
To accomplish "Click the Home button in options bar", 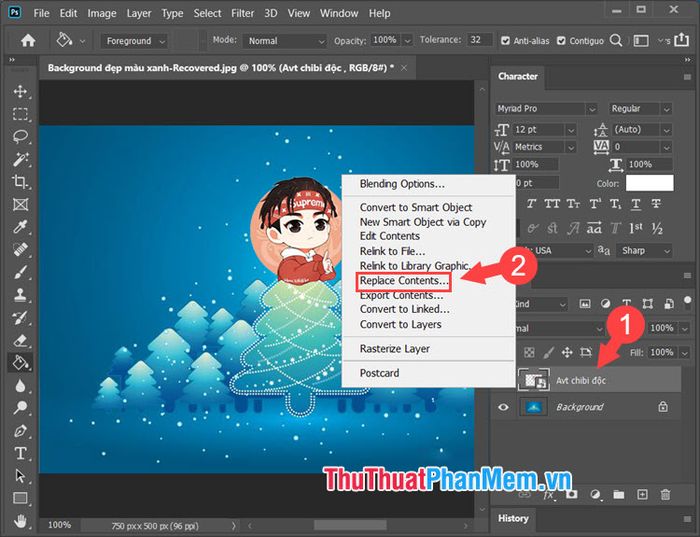I will pos(28,41).
